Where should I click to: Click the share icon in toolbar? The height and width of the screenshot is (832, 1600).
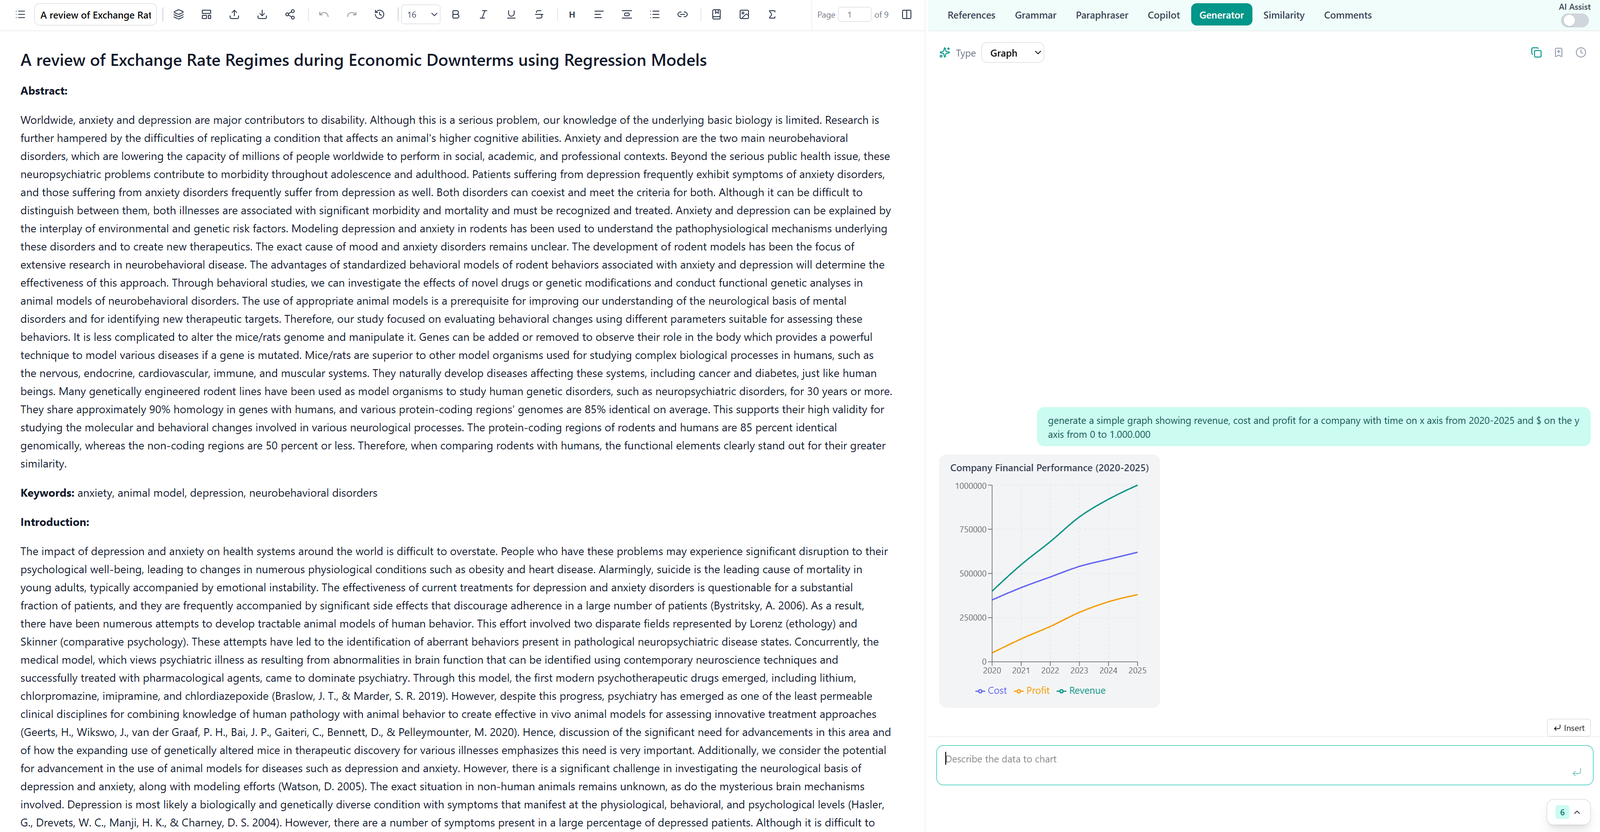click(290, 15)
